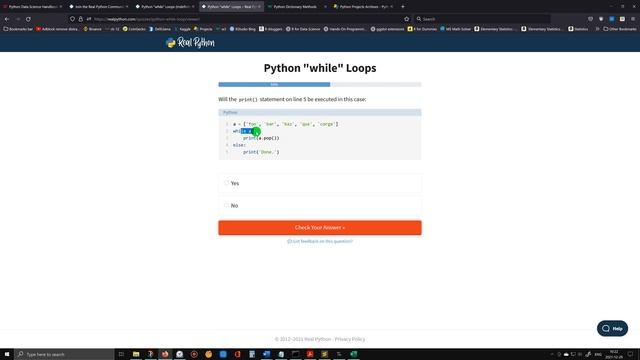Click the Check Your Answer button

pos(320,227)
